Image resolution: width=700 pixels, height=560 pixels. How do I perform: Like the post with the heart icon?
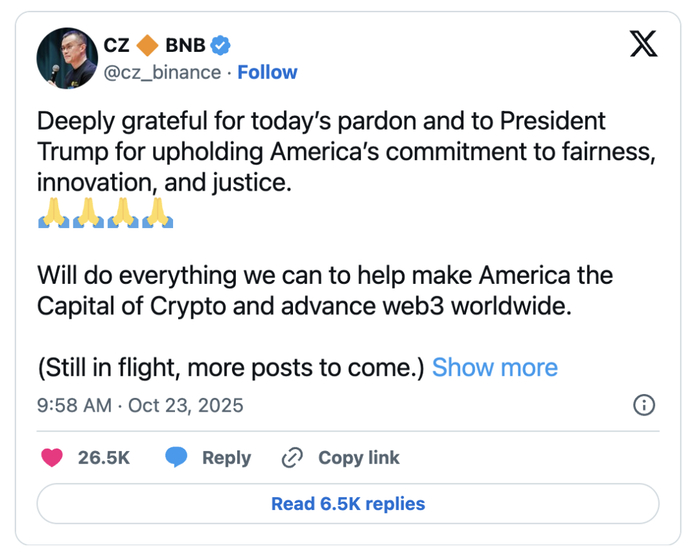pos(51,458)
